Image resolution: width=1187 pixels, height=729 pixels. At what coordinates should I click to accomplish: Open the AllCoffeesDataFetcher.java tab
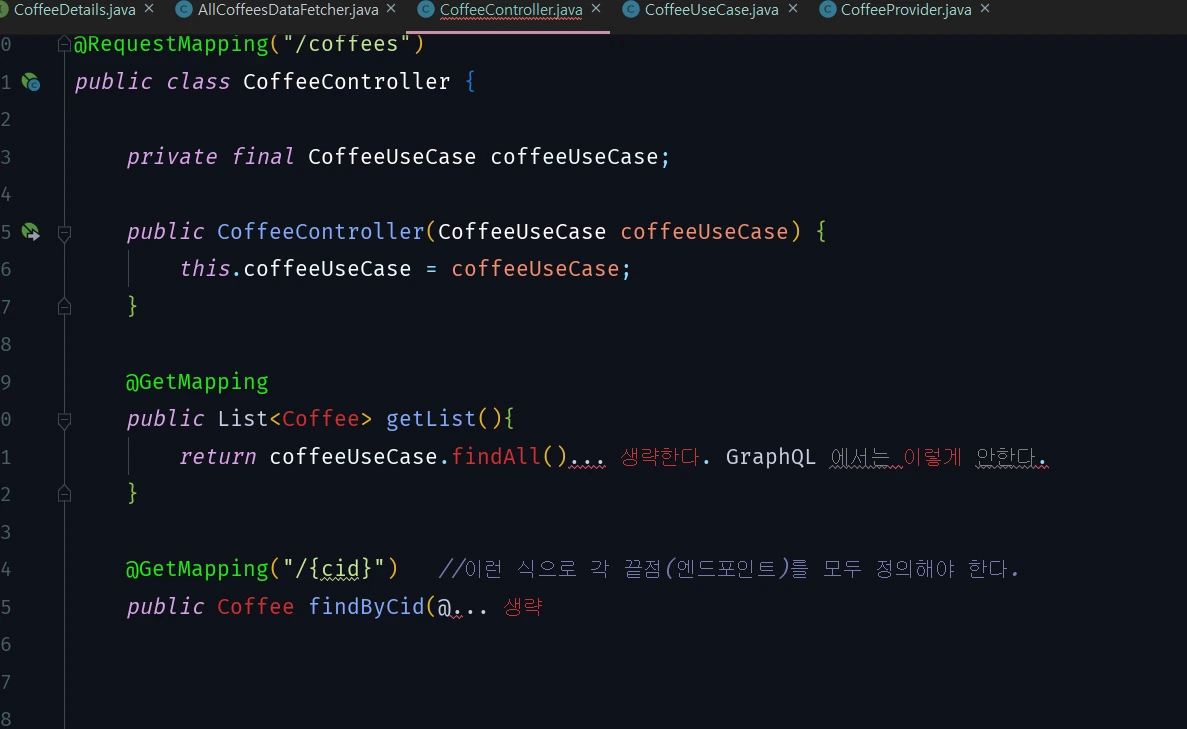pos(288,10)
